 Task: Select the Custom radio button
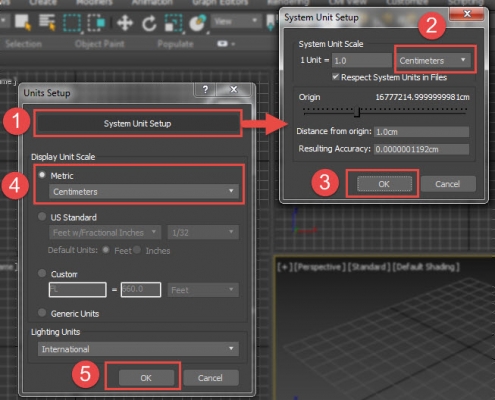pyautogui.click(x=42, y=273)
